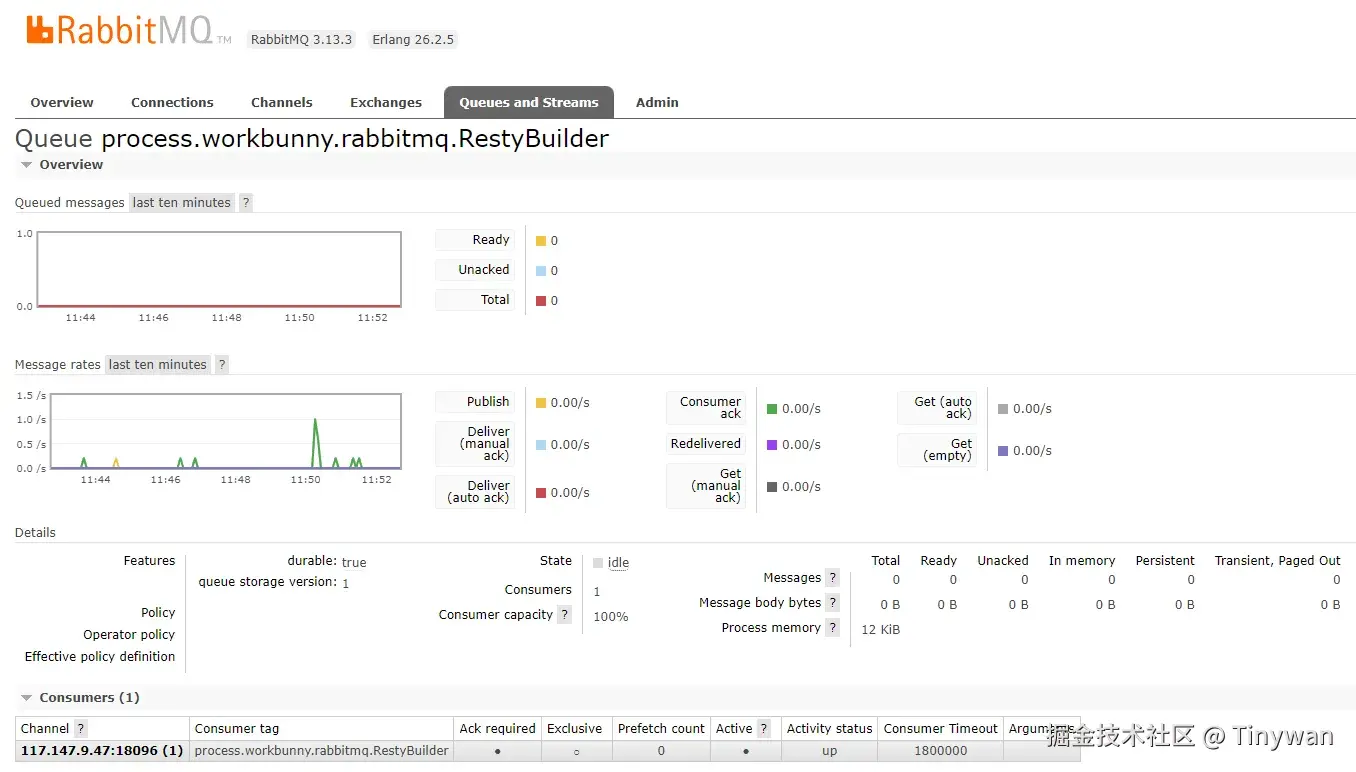Image resolution: width=1356 pixels, height=772 pixels.
Task: Click the Erlang 26.2.5 version badge
Action: tap(413, 40)
